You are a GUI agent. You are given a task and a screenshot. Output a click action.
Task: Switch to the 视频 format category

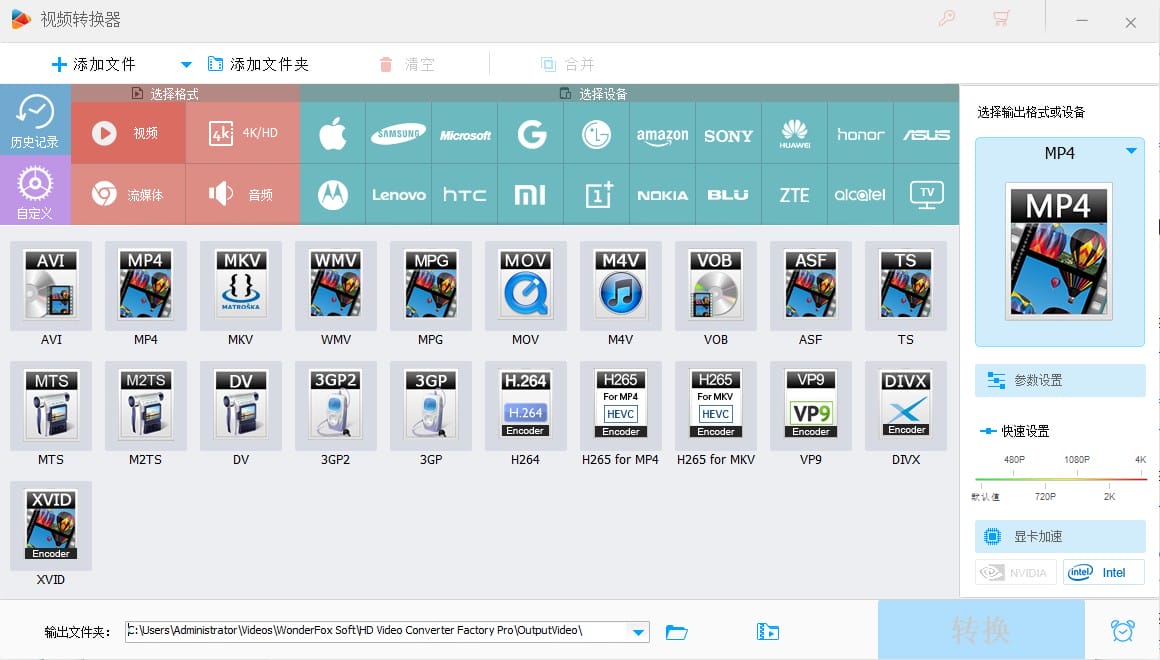coord(128,133)
